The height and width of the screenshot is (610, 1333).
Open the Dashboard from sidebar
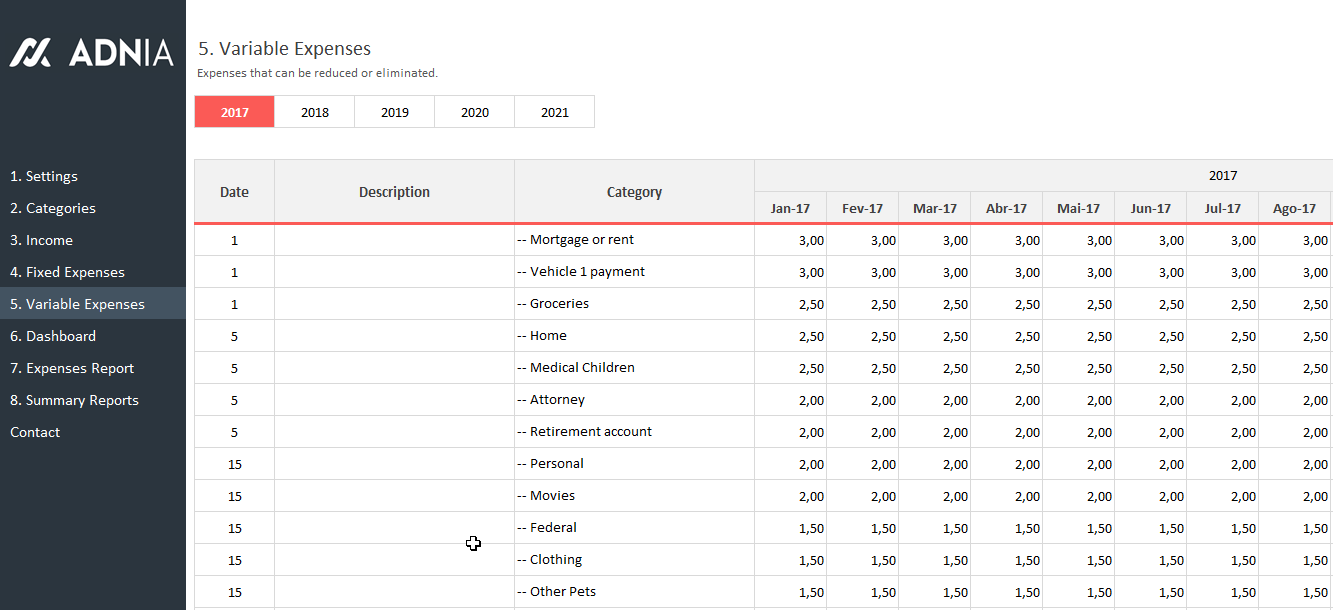53,336
